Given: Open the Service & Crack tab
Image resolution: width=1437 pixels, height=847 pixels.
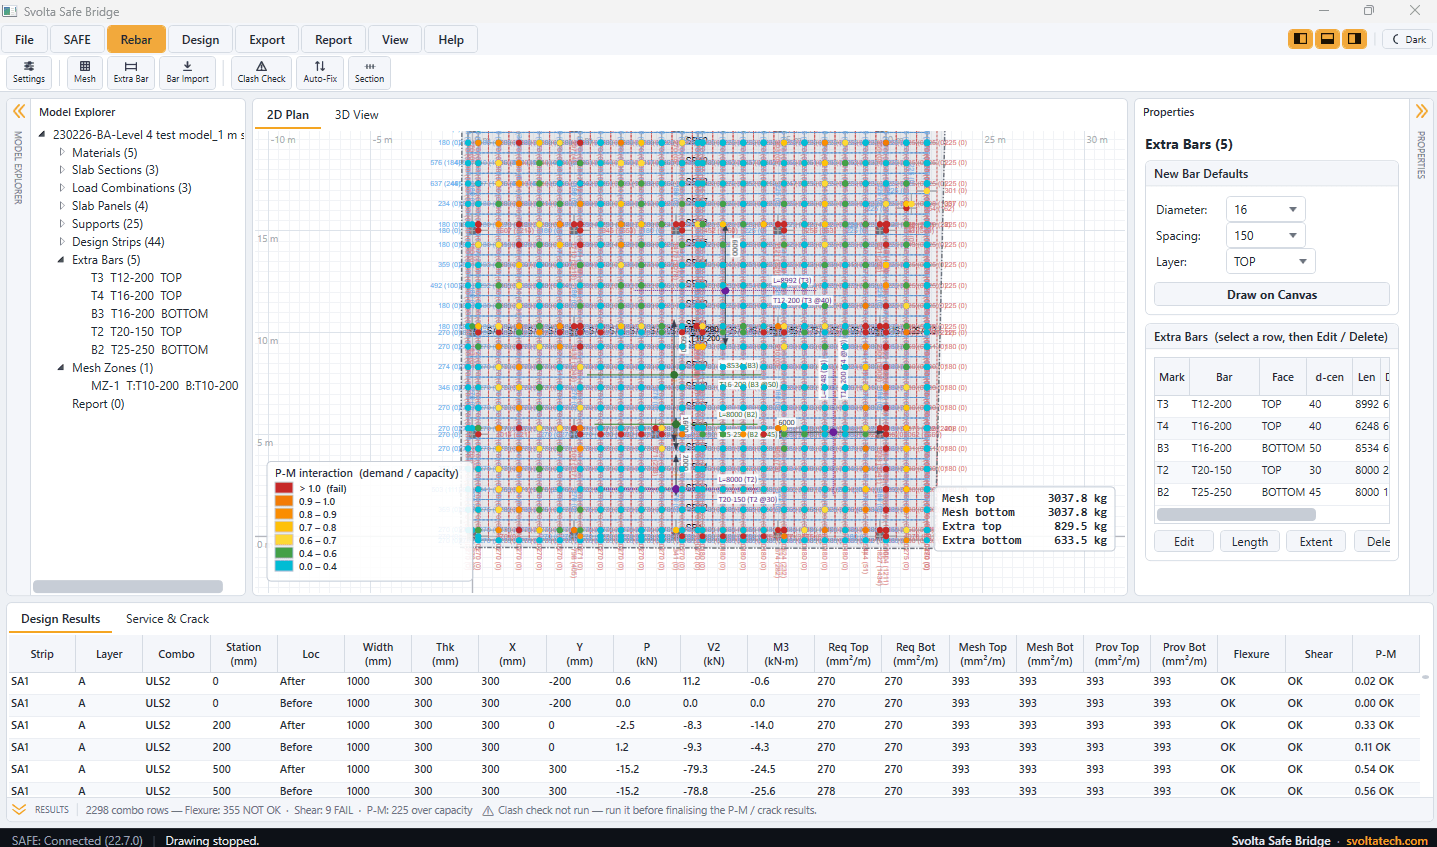Looking at the screenshot, I should coord(167,619).
